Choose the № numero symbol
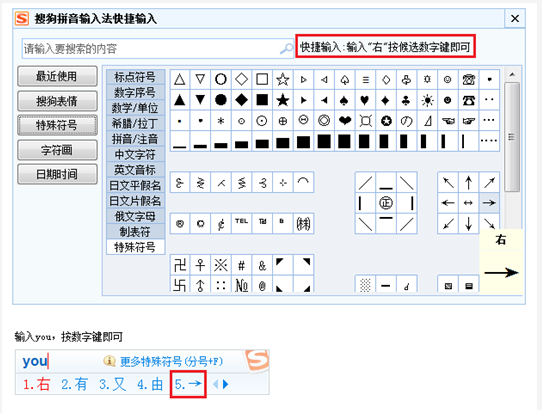Image resolution: width=542 pixels, height=413 pixels. click(x=241, y=285)
